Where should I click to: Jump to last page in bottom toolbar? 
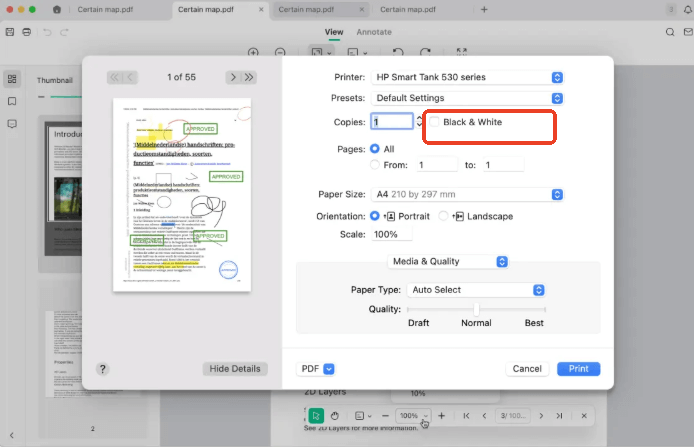(559, 416)
